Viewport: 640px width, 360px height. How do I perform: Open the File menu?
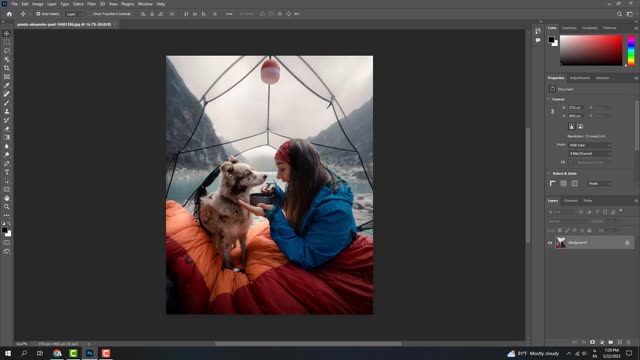(x=14, y=4)
